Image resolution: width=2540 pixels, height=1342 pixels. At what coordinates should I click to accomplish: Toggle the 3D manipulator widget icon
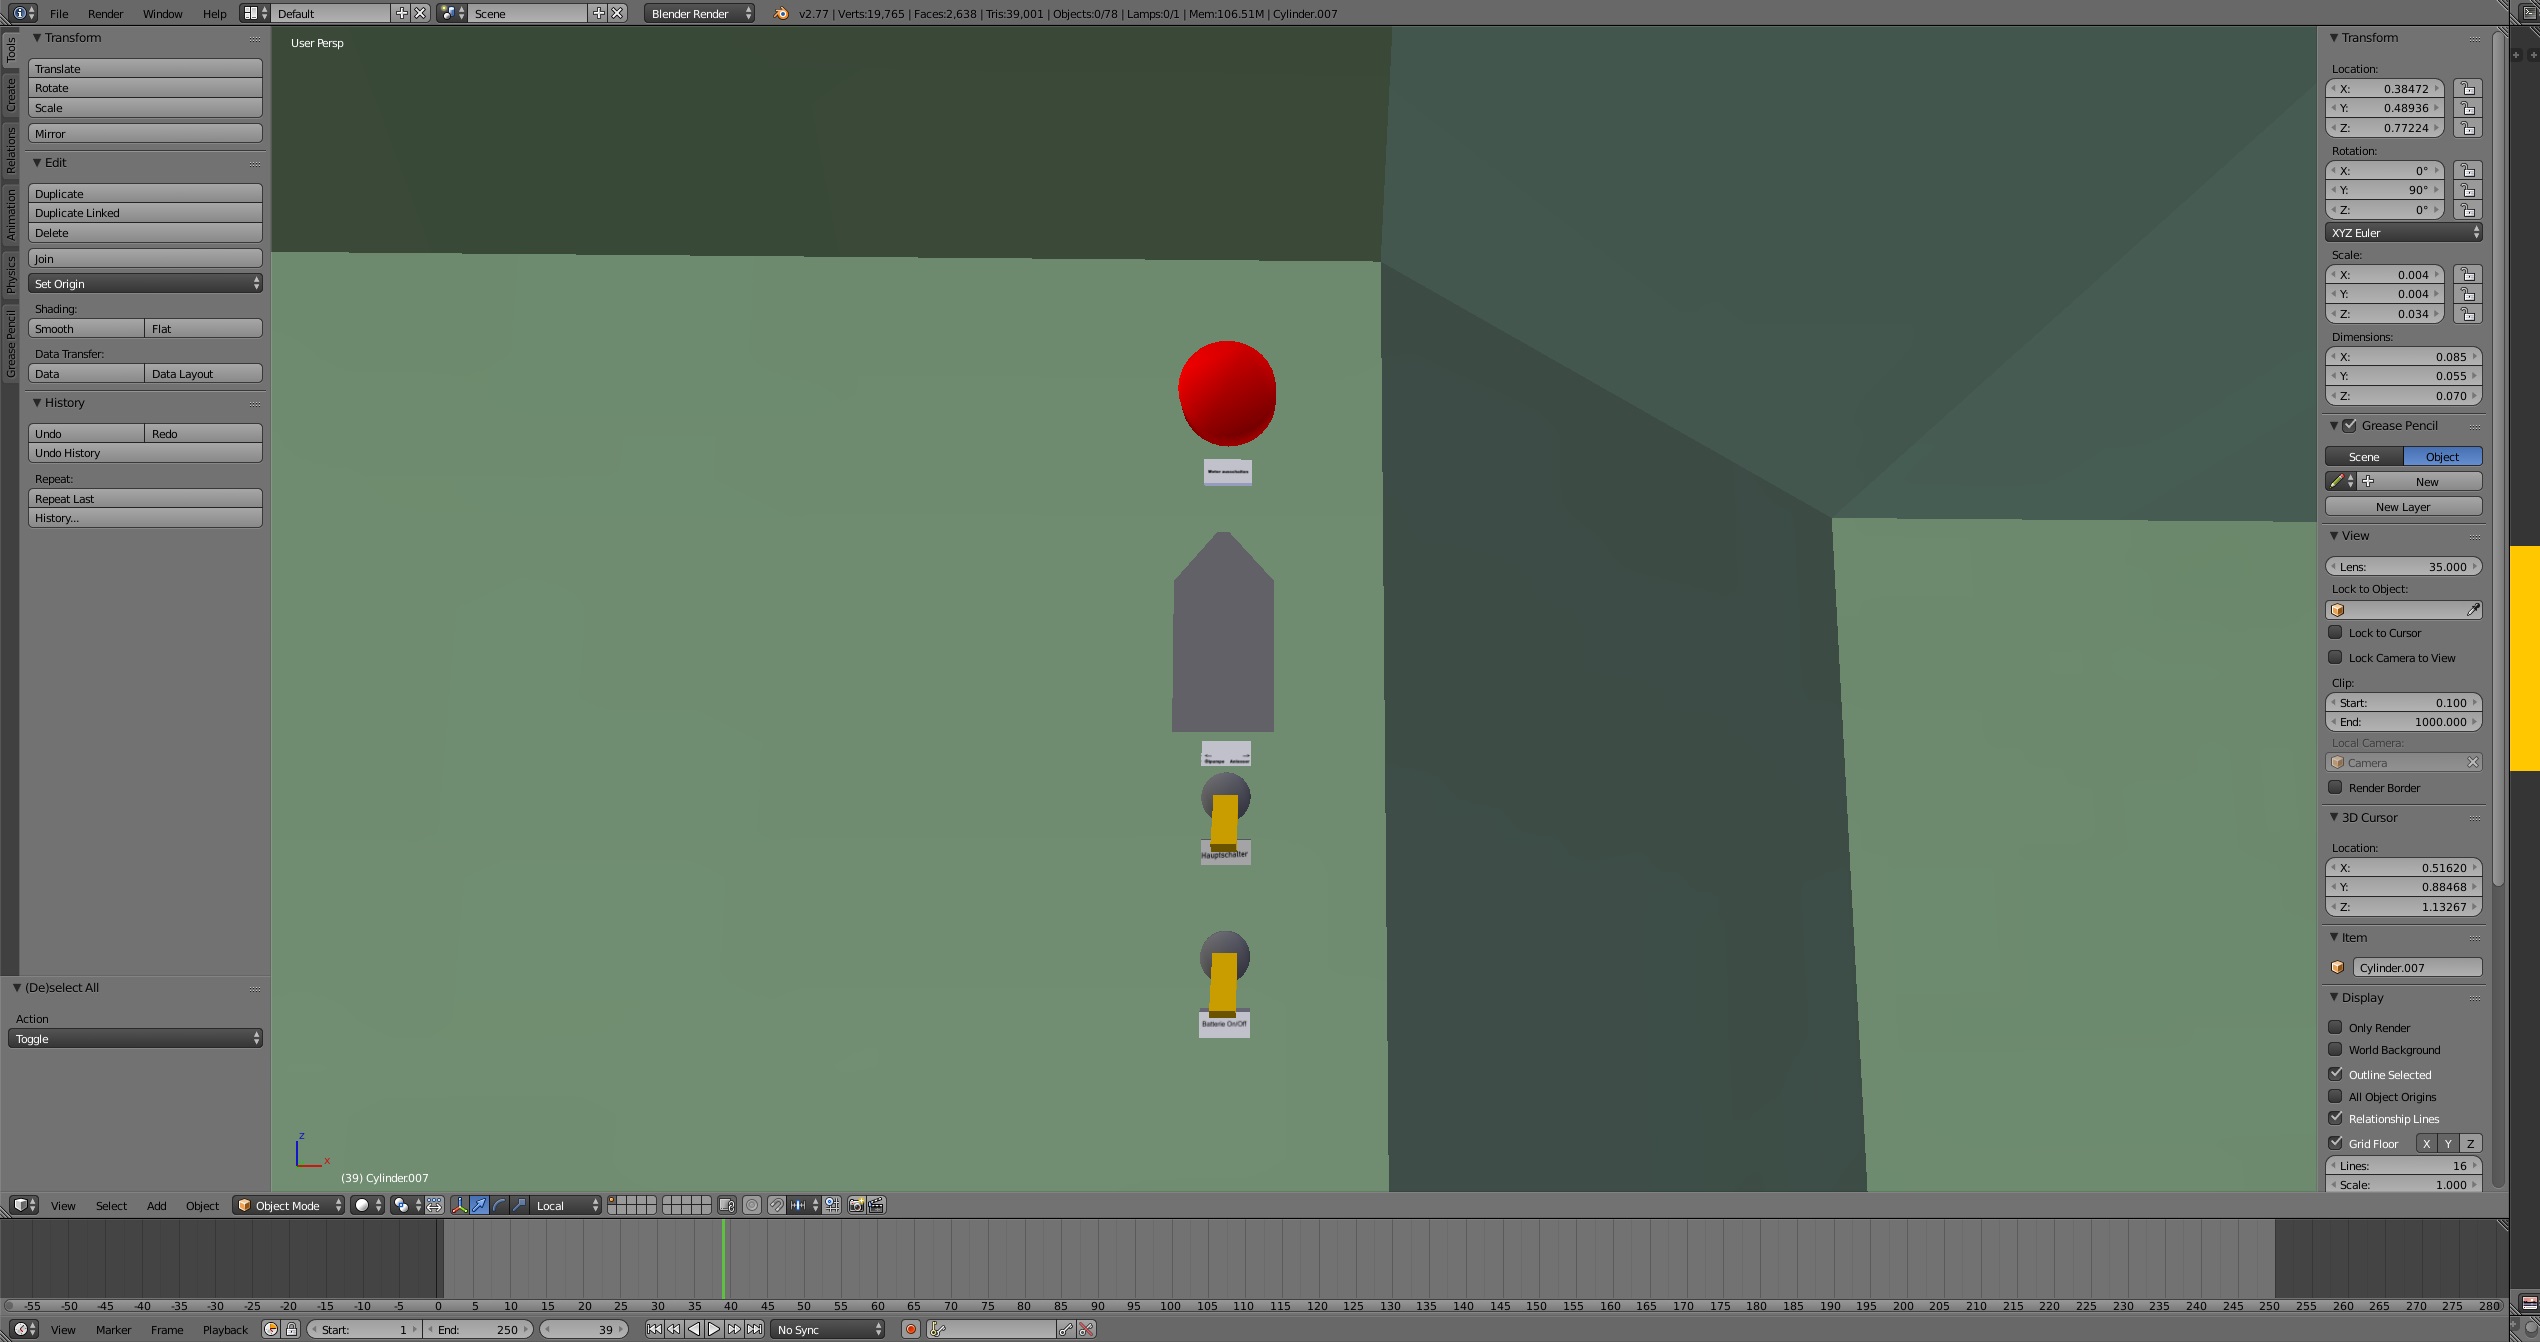(x=459, y=1205)
